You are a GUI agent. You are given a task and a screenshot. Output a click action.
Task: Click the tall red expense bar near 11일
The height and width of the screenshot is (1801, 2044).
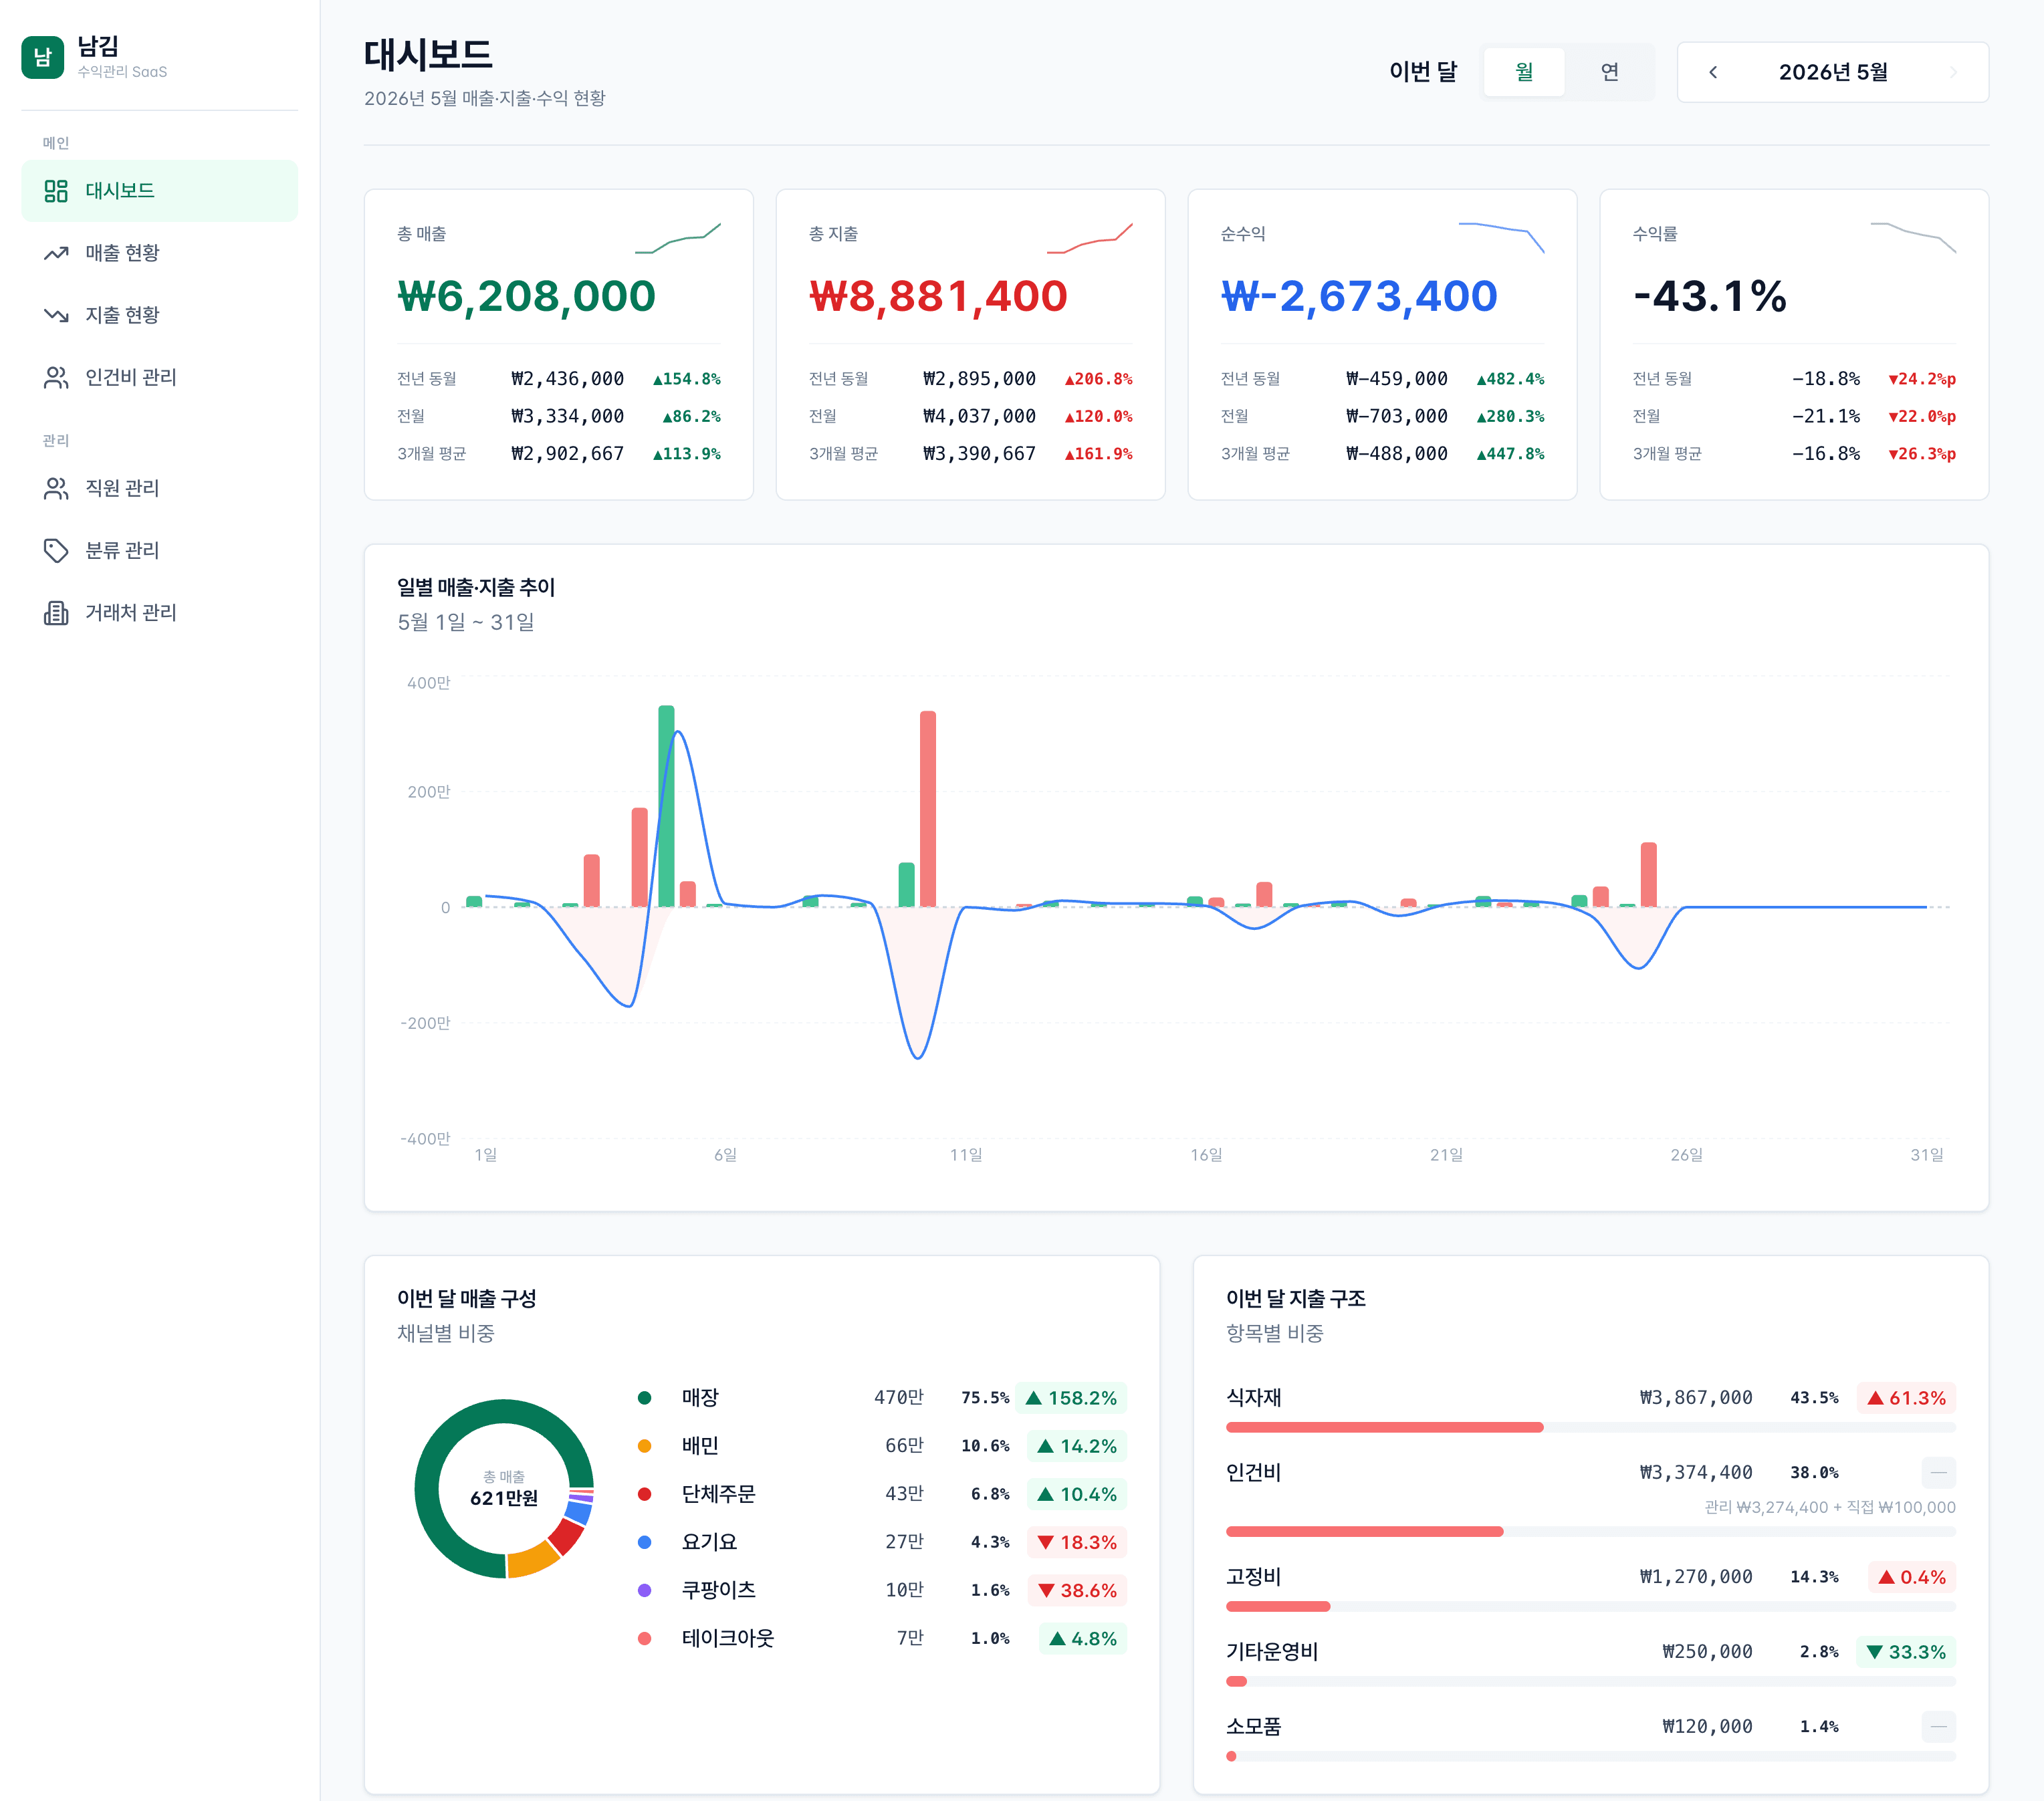(928, 809)
